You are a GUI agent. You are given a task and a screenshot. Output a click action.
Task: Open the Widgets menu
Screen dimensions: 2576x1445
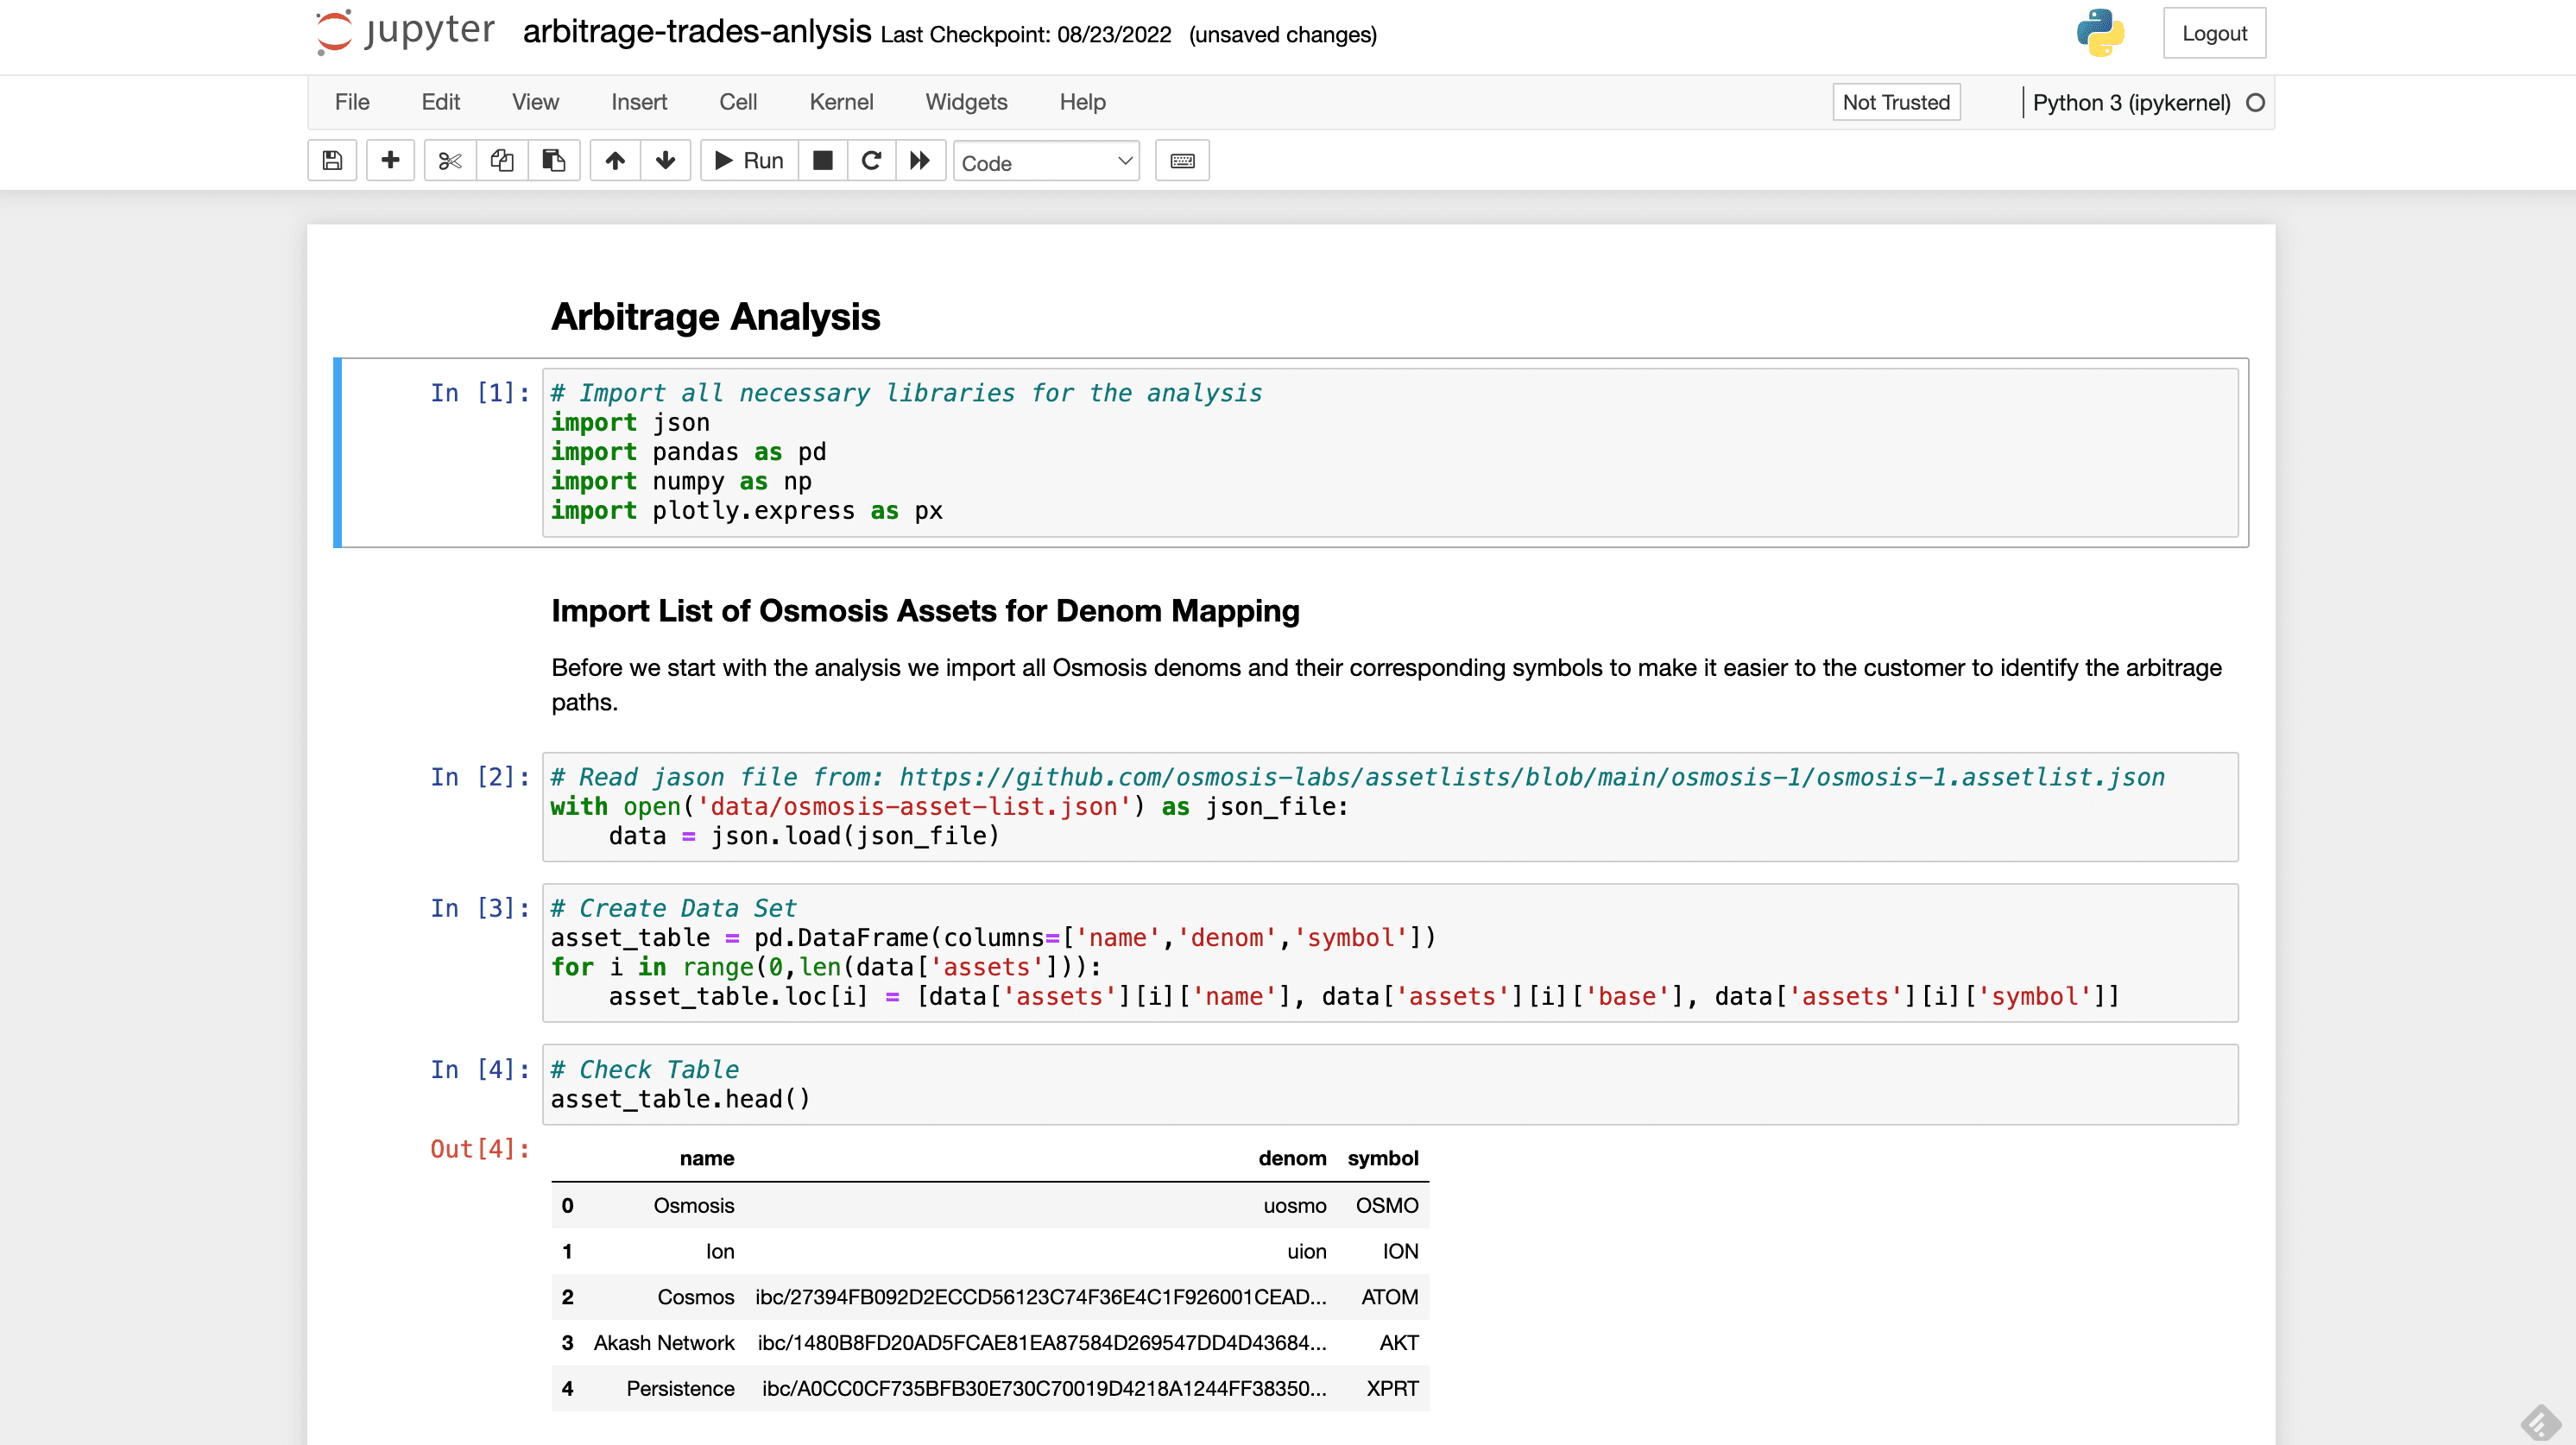966,101
